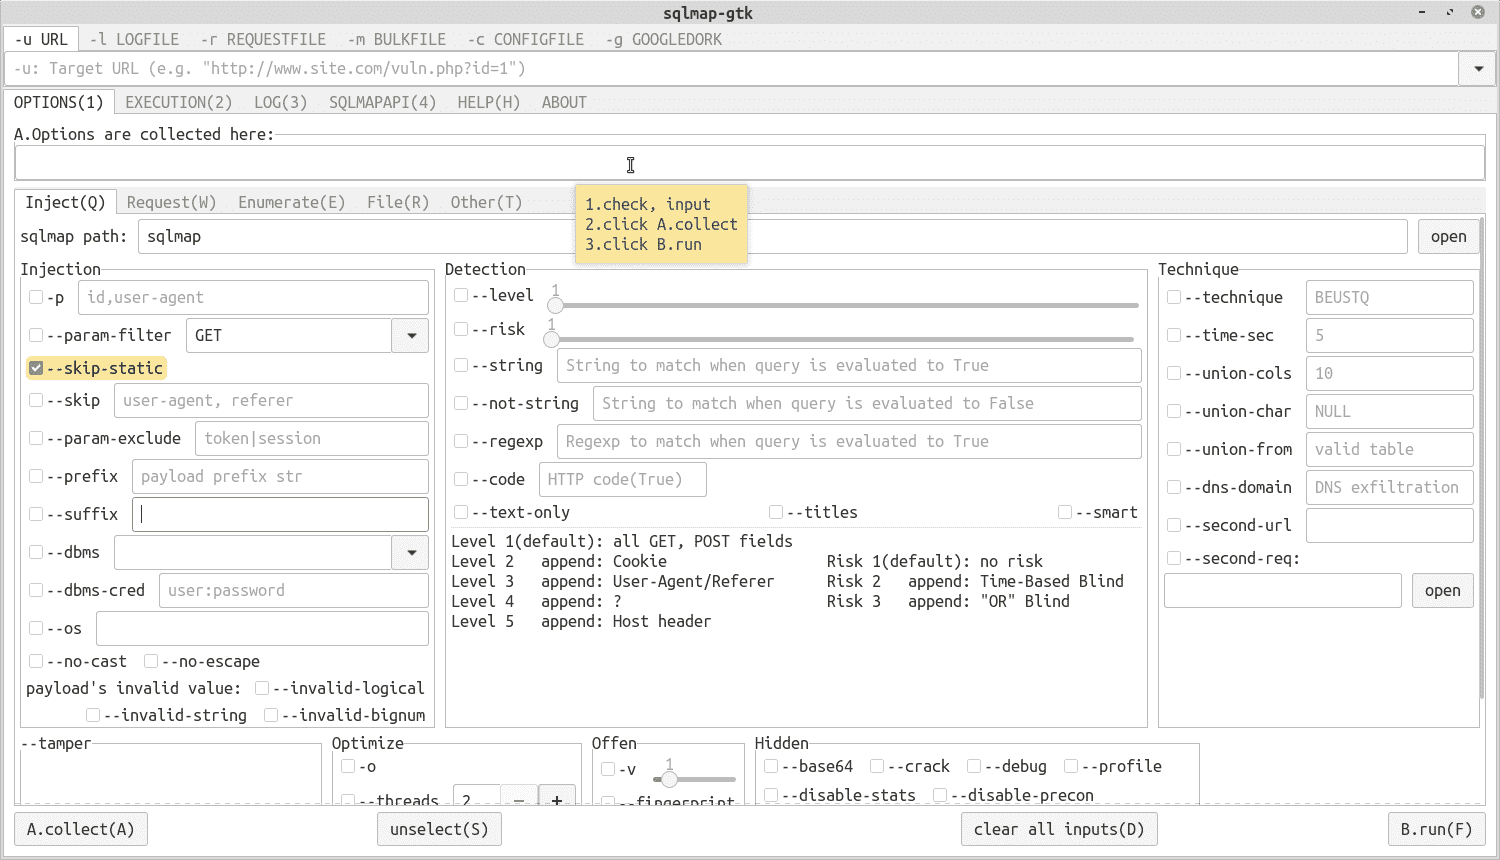
Task: Click the A.collect(A) button
Action: click(80, 829)
